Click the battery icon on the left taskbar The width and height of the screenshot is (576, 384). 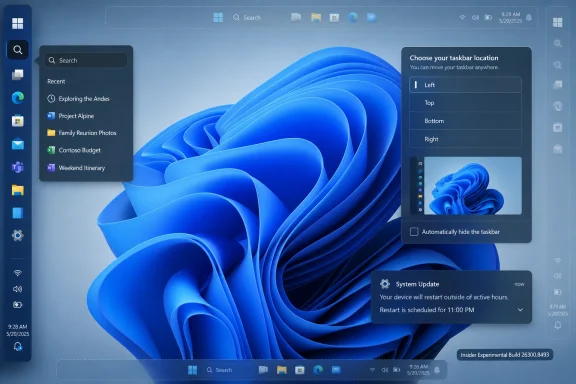17,305
